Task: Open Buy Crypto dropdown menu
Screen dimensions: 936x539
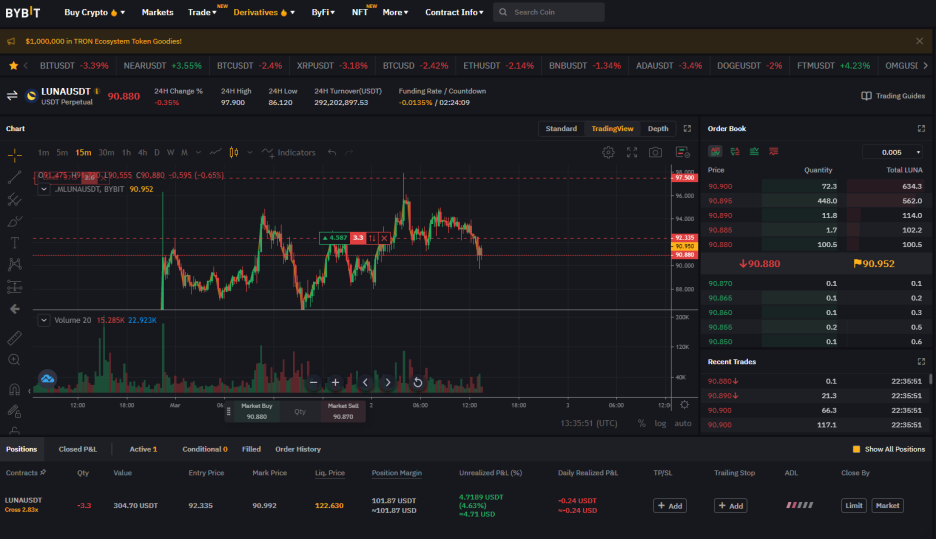Action: [x=94, y=12]
